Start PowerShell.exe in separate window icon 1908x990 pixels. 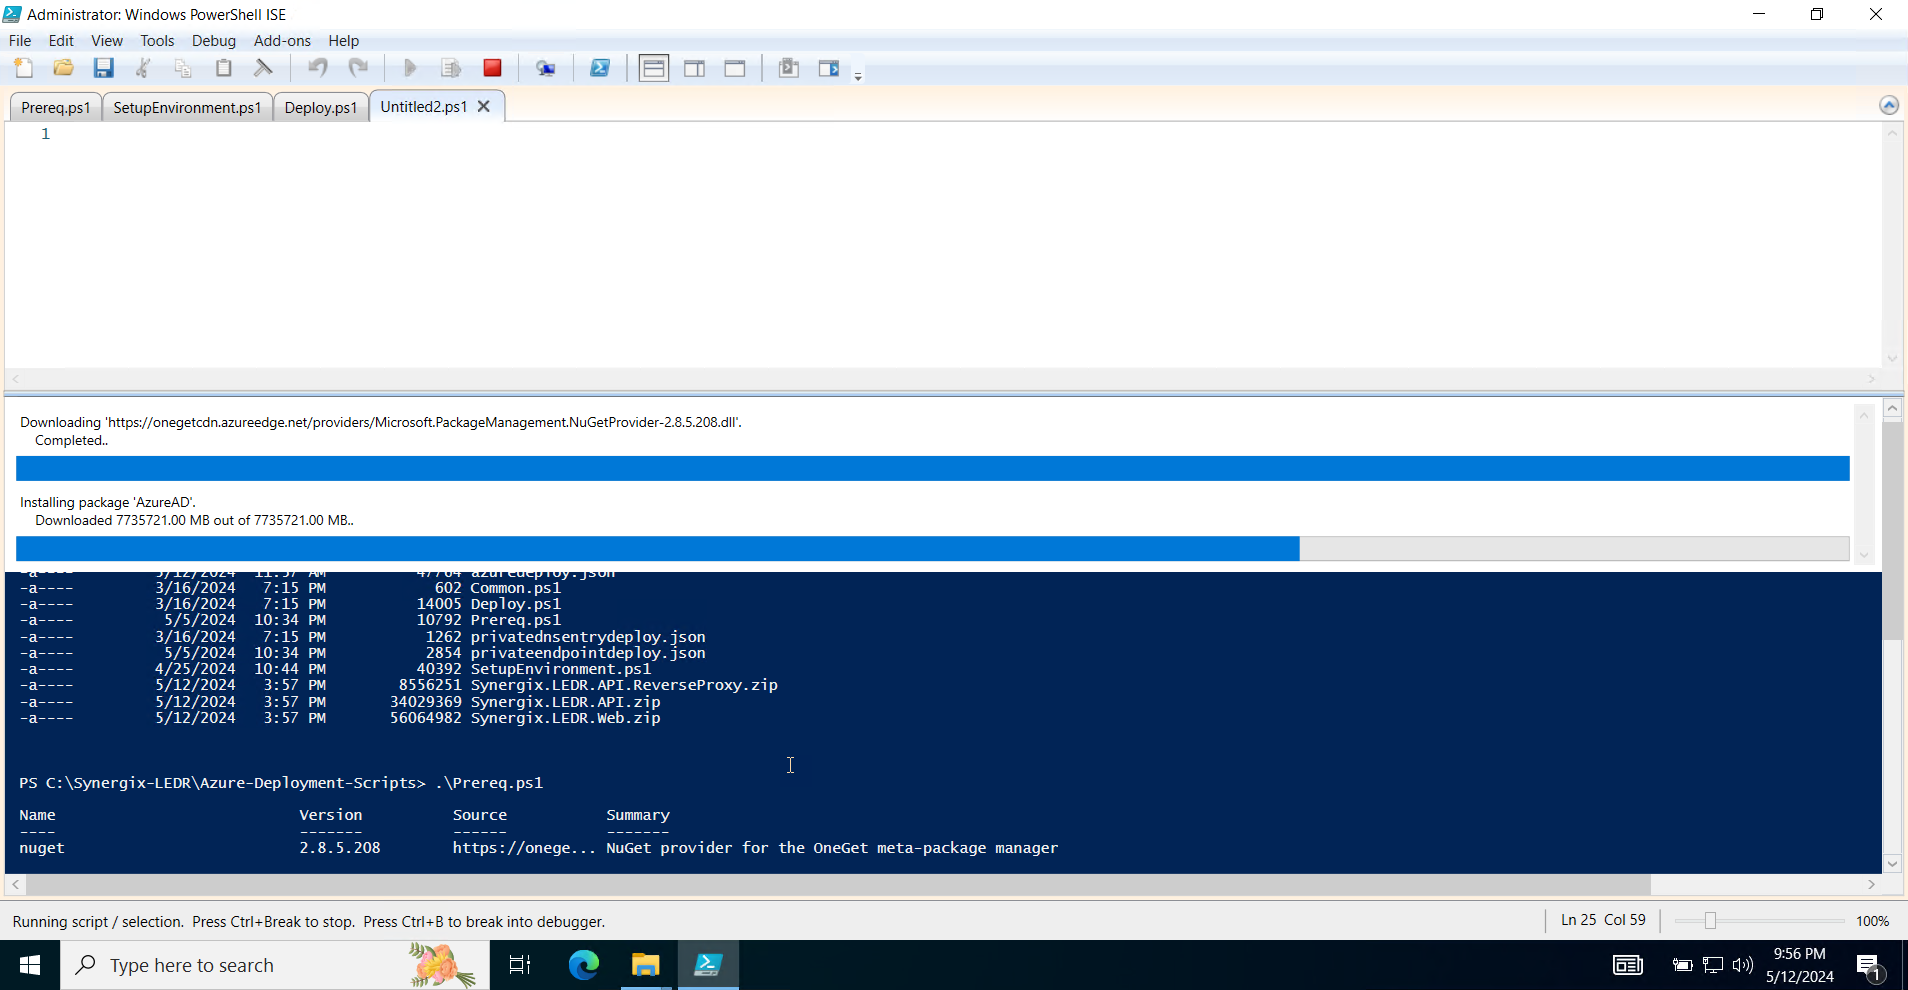point(599,68)
